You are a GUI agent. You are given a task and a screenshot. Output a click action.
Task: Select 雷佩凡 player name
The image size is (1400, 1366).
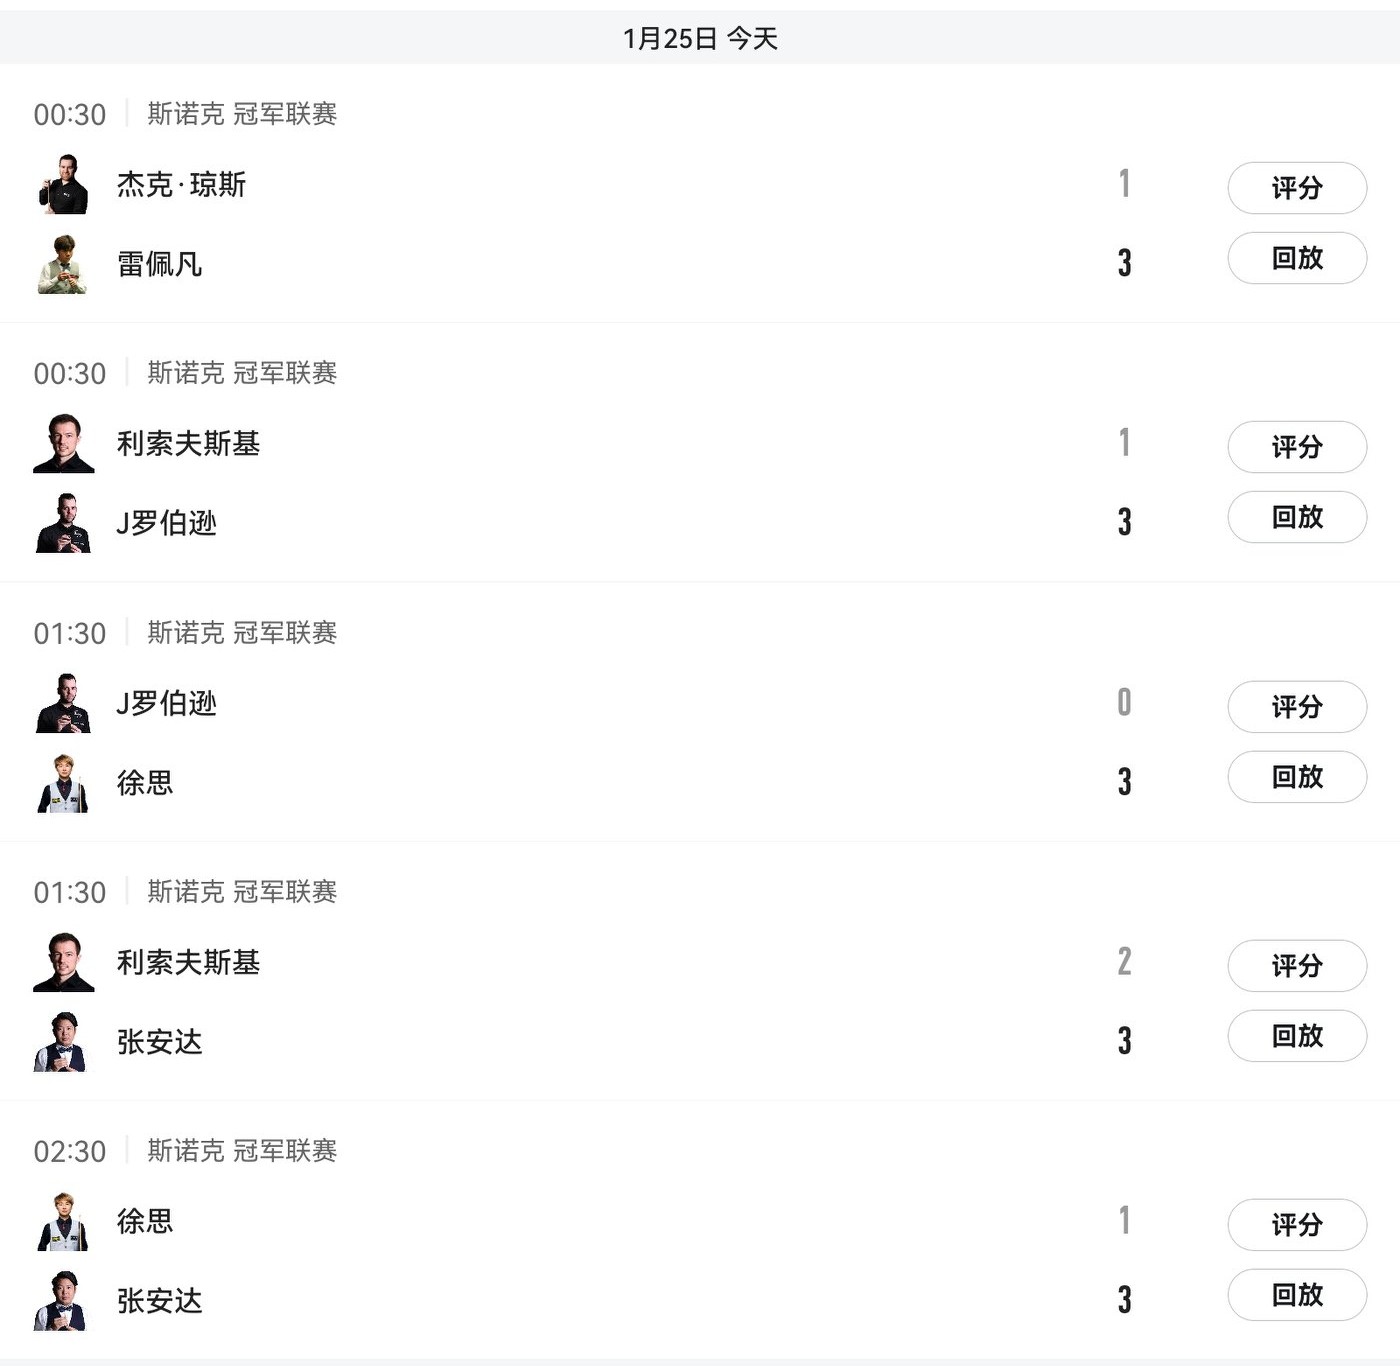(160, 264)
